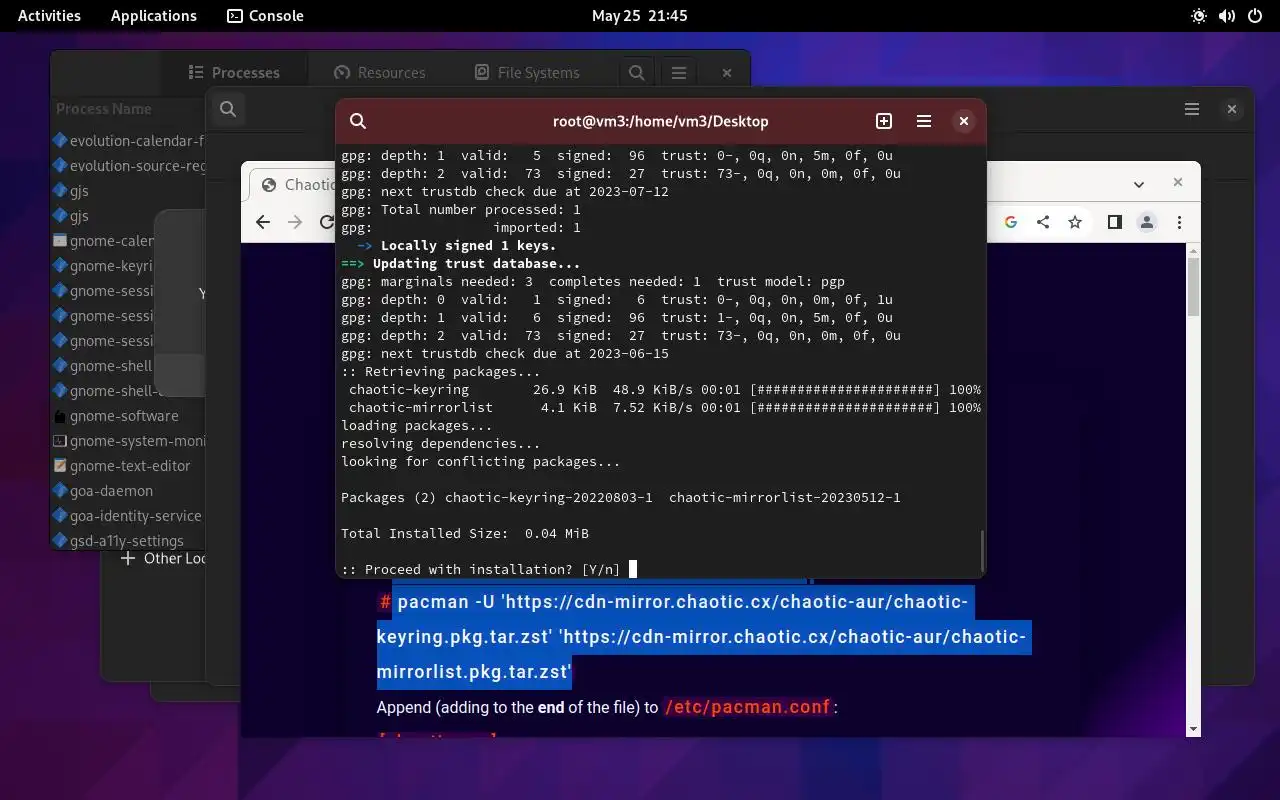The width and height of the screenshot is (1280, 800).
Task: Click the volume icon in top bar
Action: pos(1227,16)
